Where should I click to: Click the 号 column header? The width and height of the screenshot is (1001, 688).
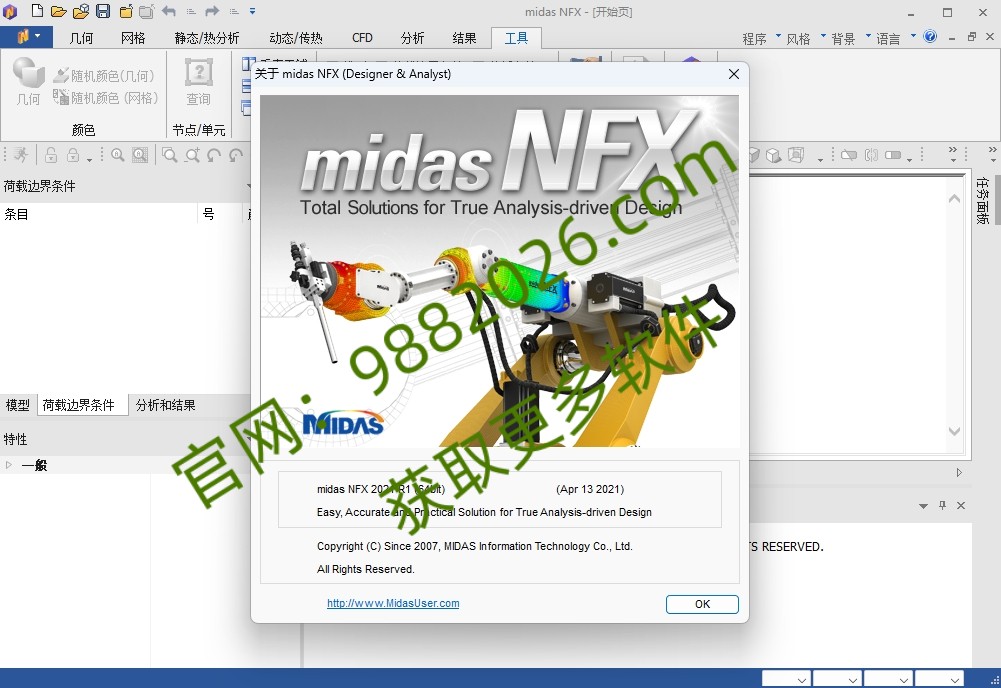pos(220,214)
